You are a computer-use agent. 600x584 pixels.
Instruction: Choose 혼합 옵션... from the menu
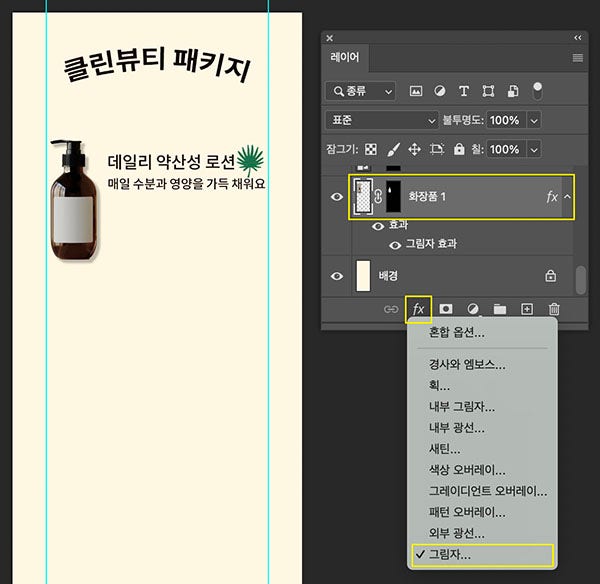[x=457, y=332]
